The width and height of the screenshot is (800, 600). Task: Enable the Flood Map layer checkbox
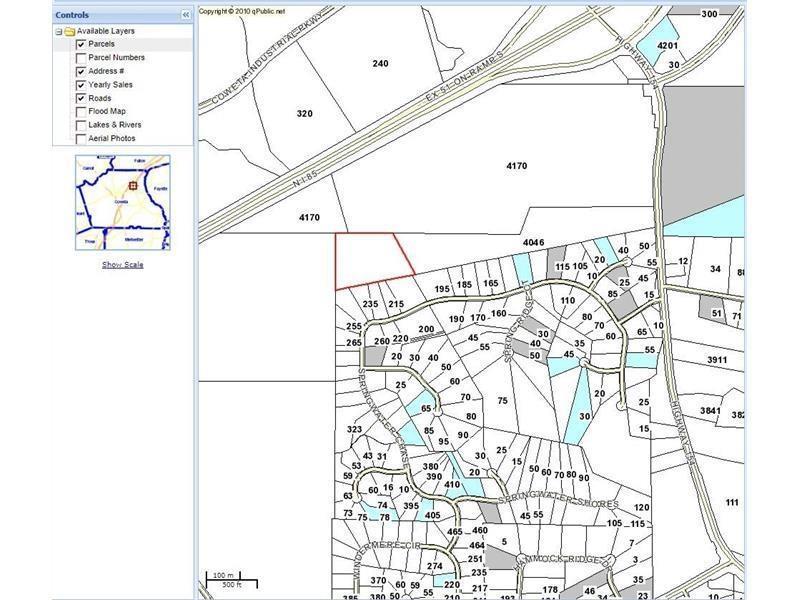[x=81, y=112]
